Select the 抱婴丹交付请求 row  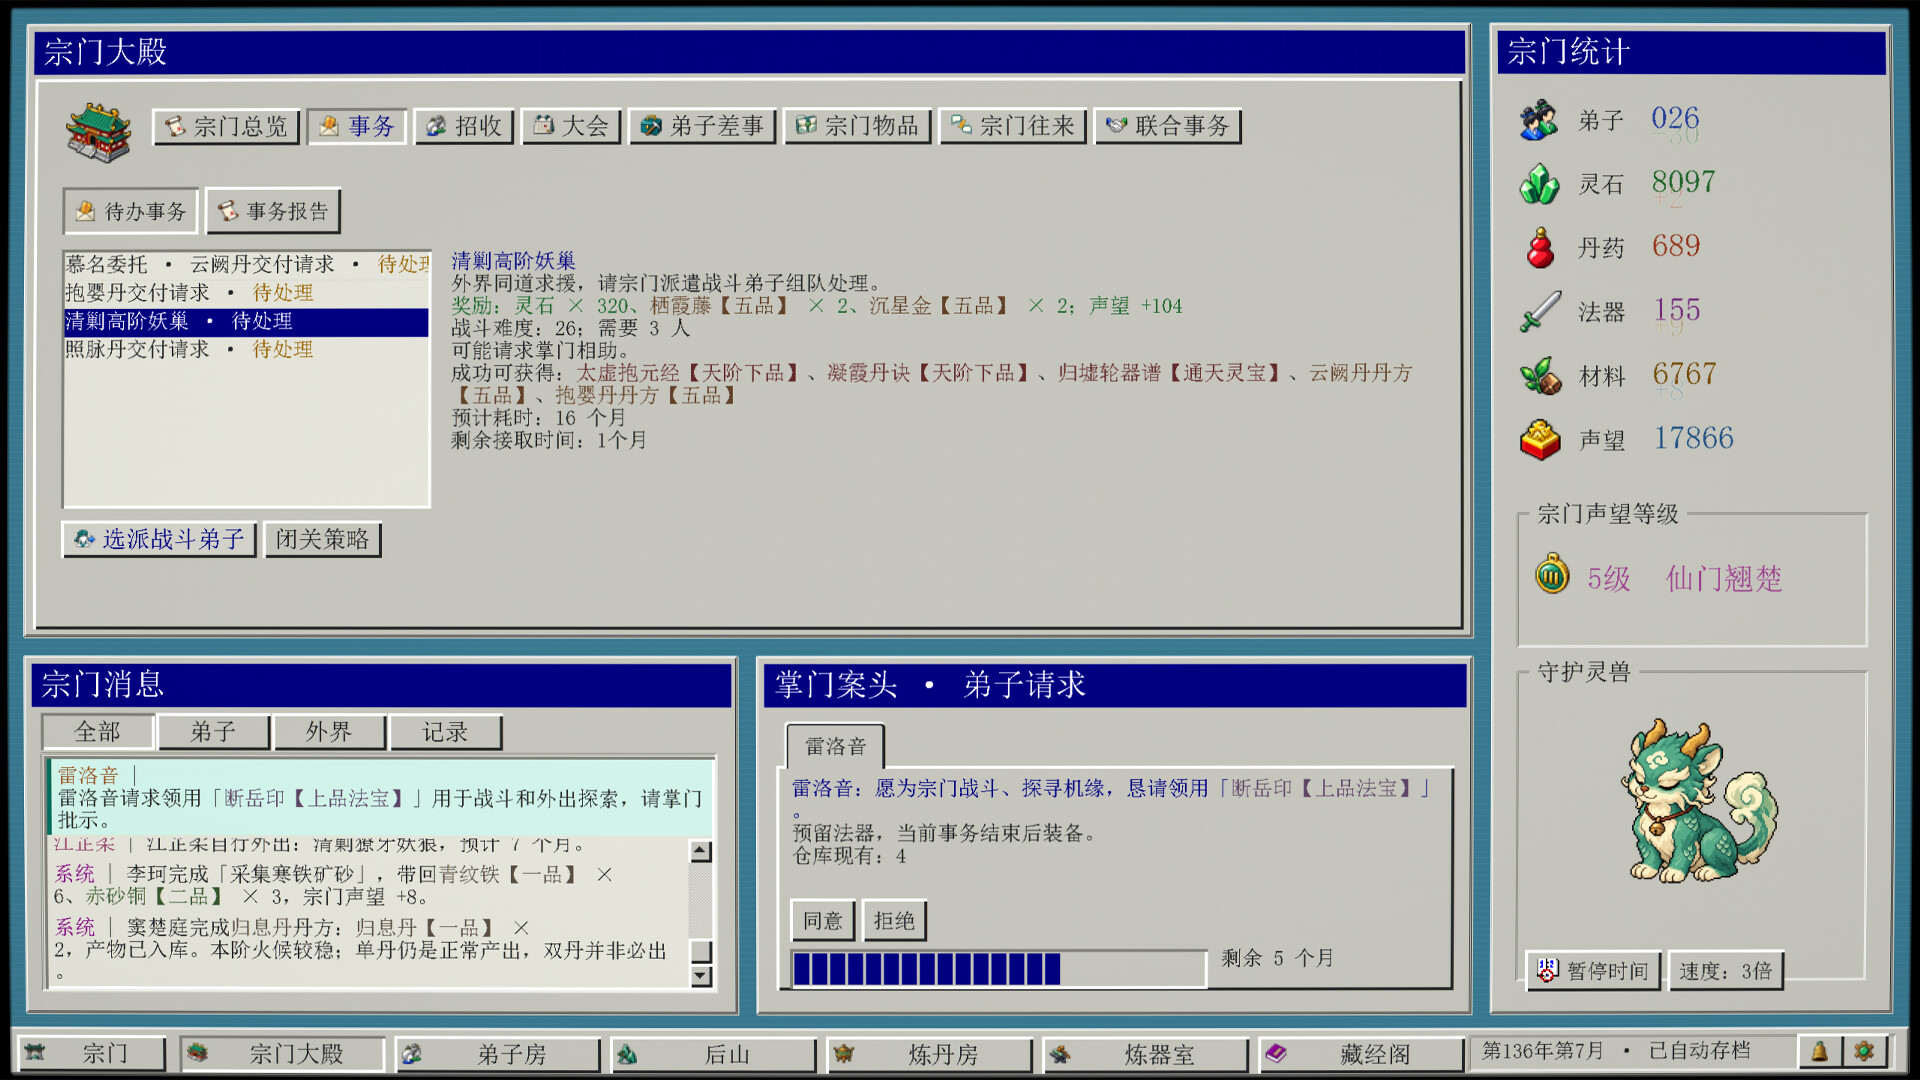tap(246, 293)
